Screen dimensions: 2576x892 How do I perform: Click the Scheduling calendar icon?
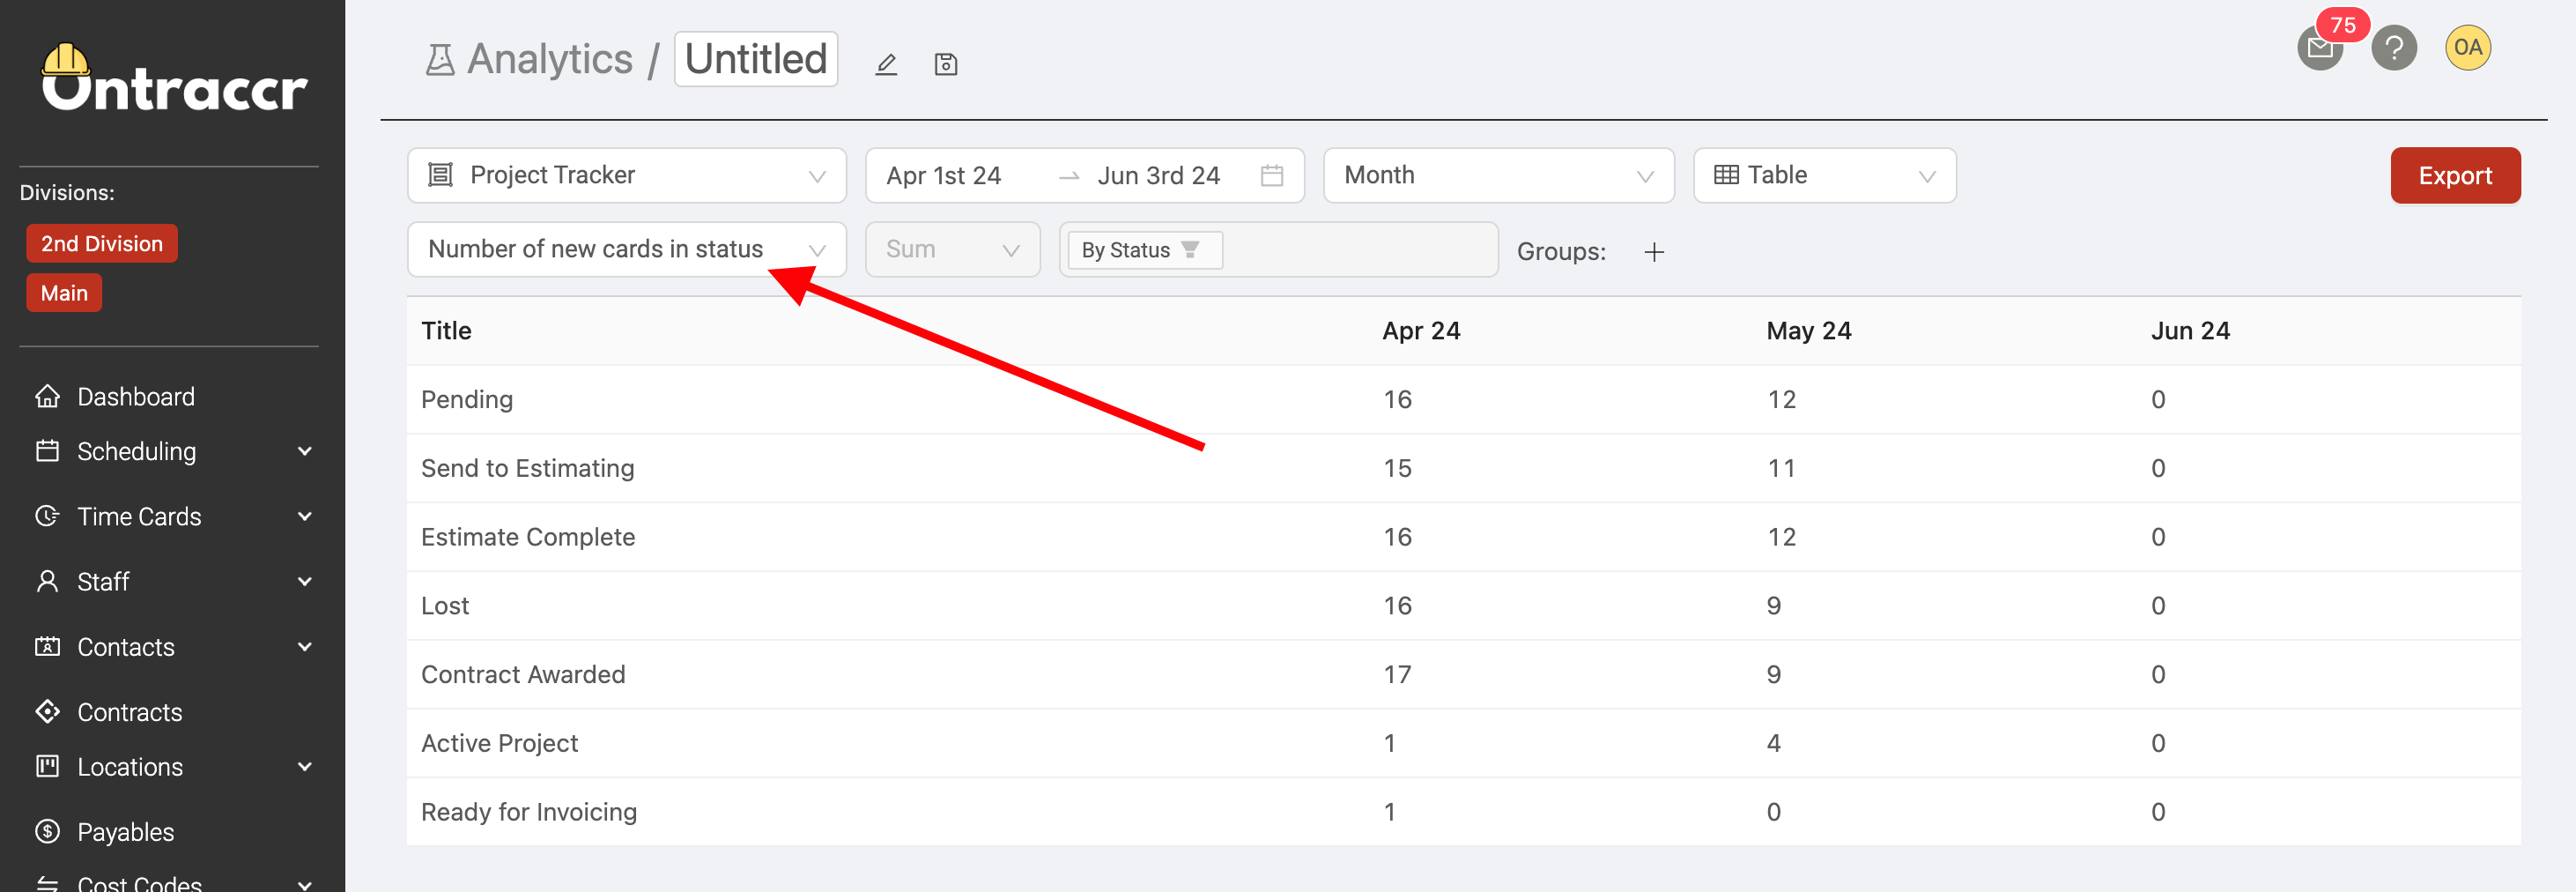47,451
